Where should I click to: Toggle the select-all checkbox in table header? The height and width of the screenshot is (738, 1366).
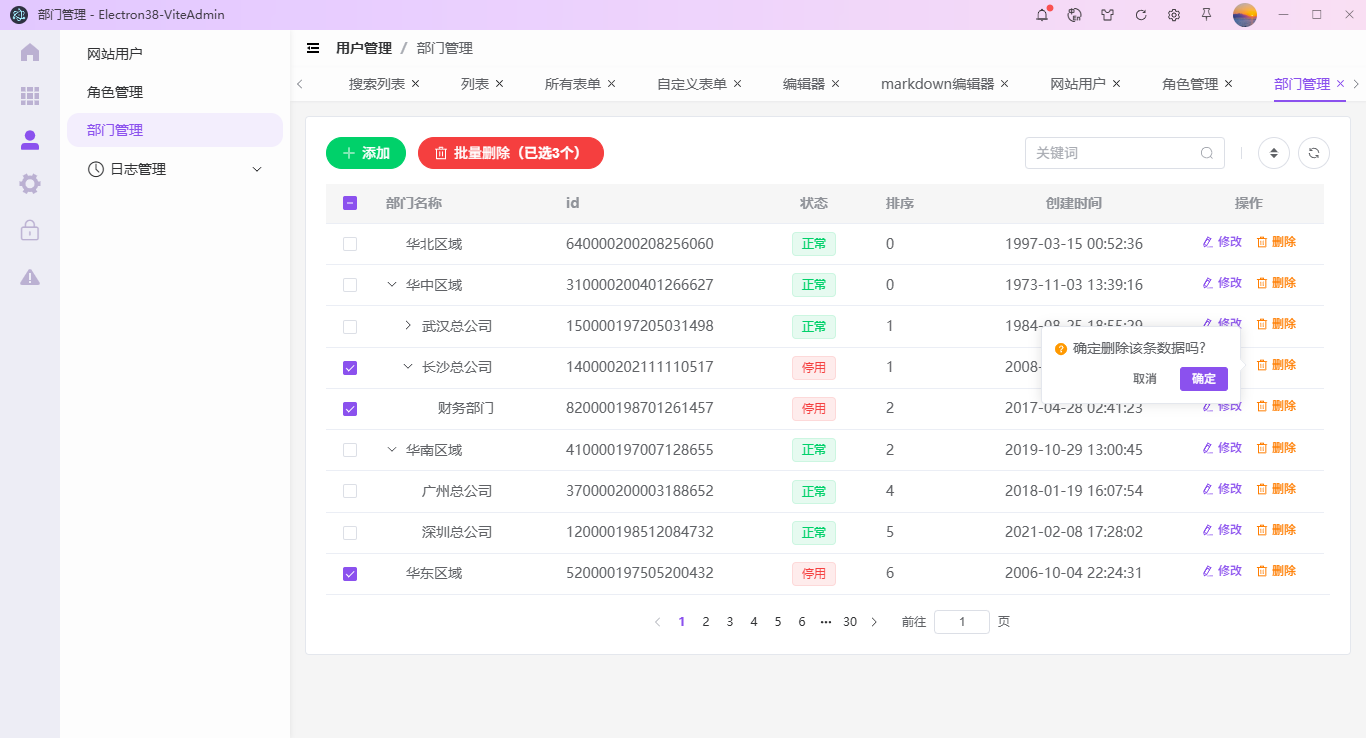(x=349, y=203)
